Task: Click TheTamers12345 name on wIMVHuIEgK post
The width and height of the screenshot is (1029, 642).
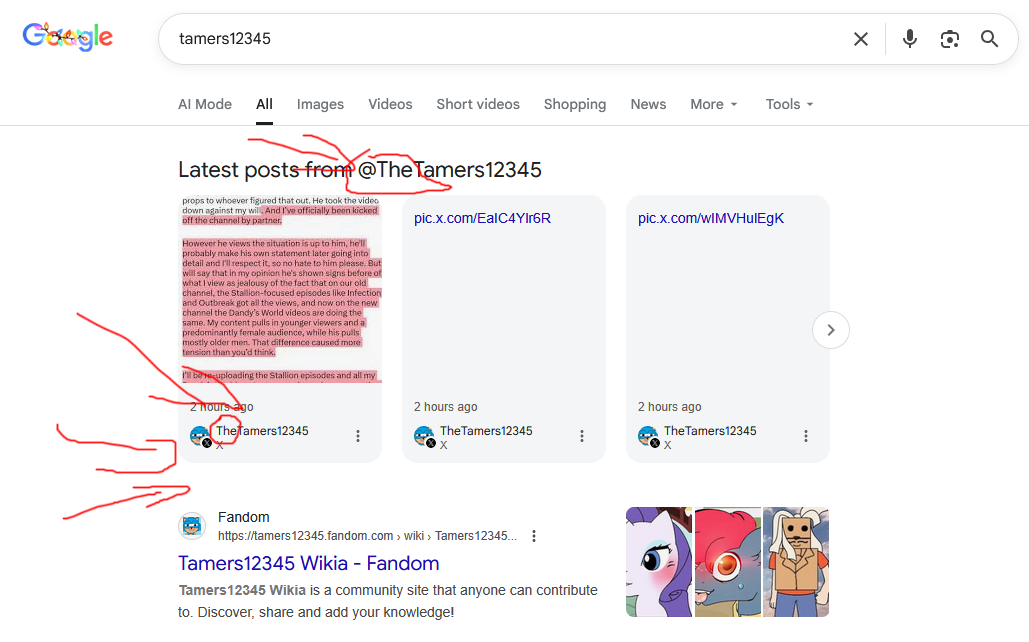Action: pyautogui.click(x=710, y=431)
